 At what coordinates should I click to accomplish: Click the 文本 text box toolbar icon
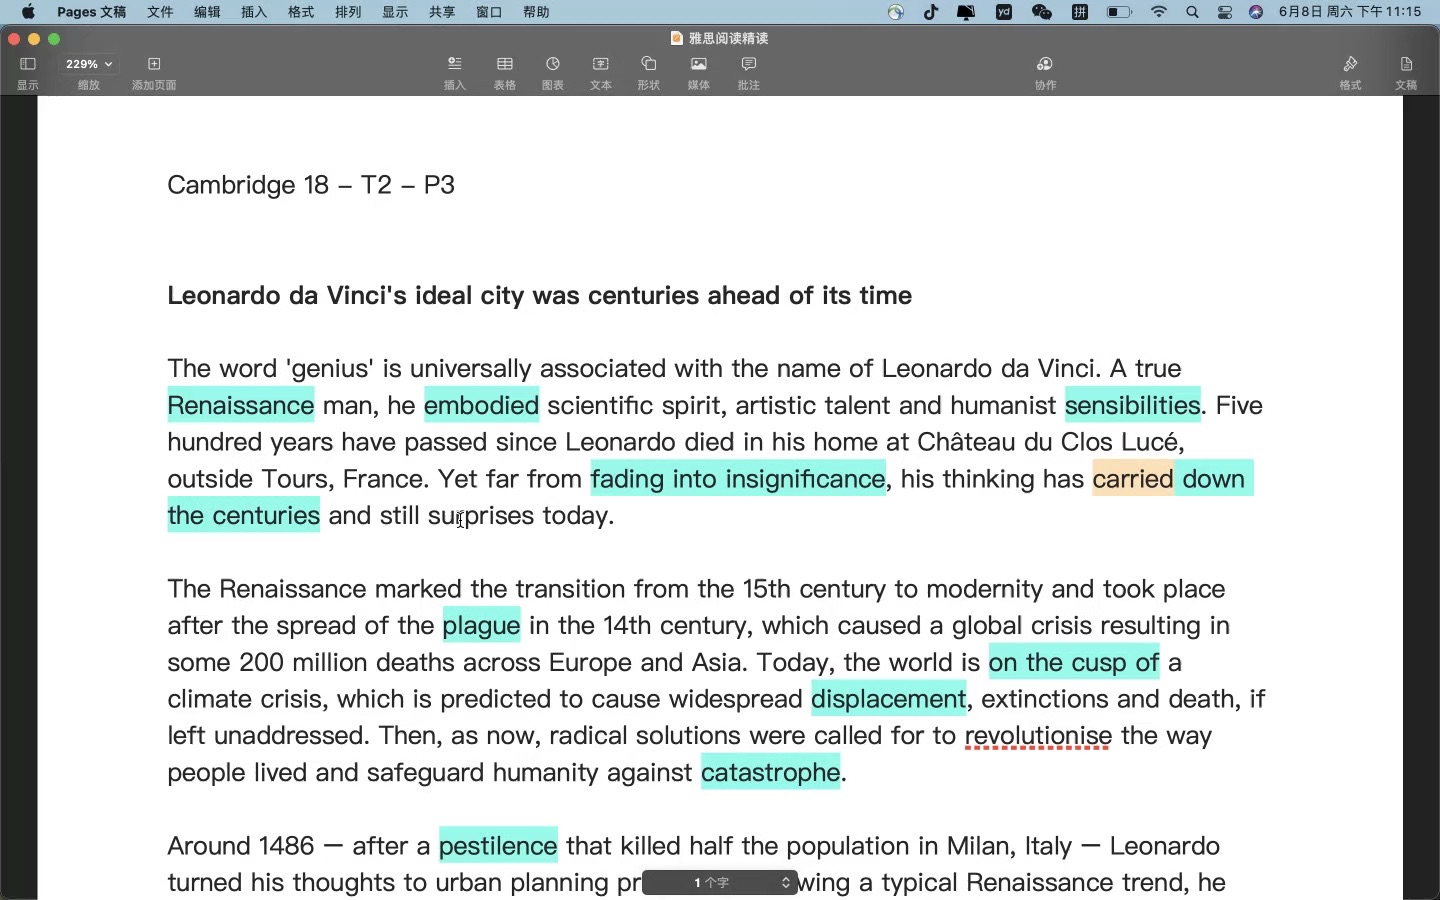tap(601, 64)
